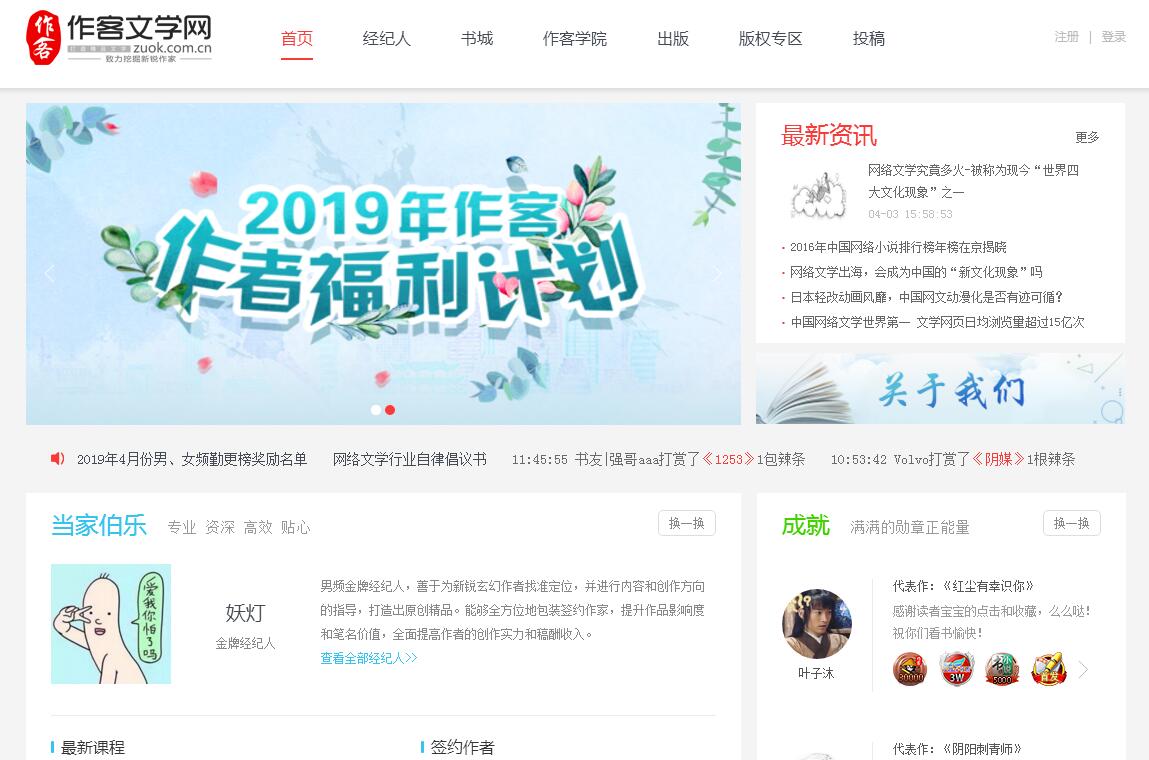The image size is (1149, 760).
Task: Open the 3W achievement badge
Action: 956,668
